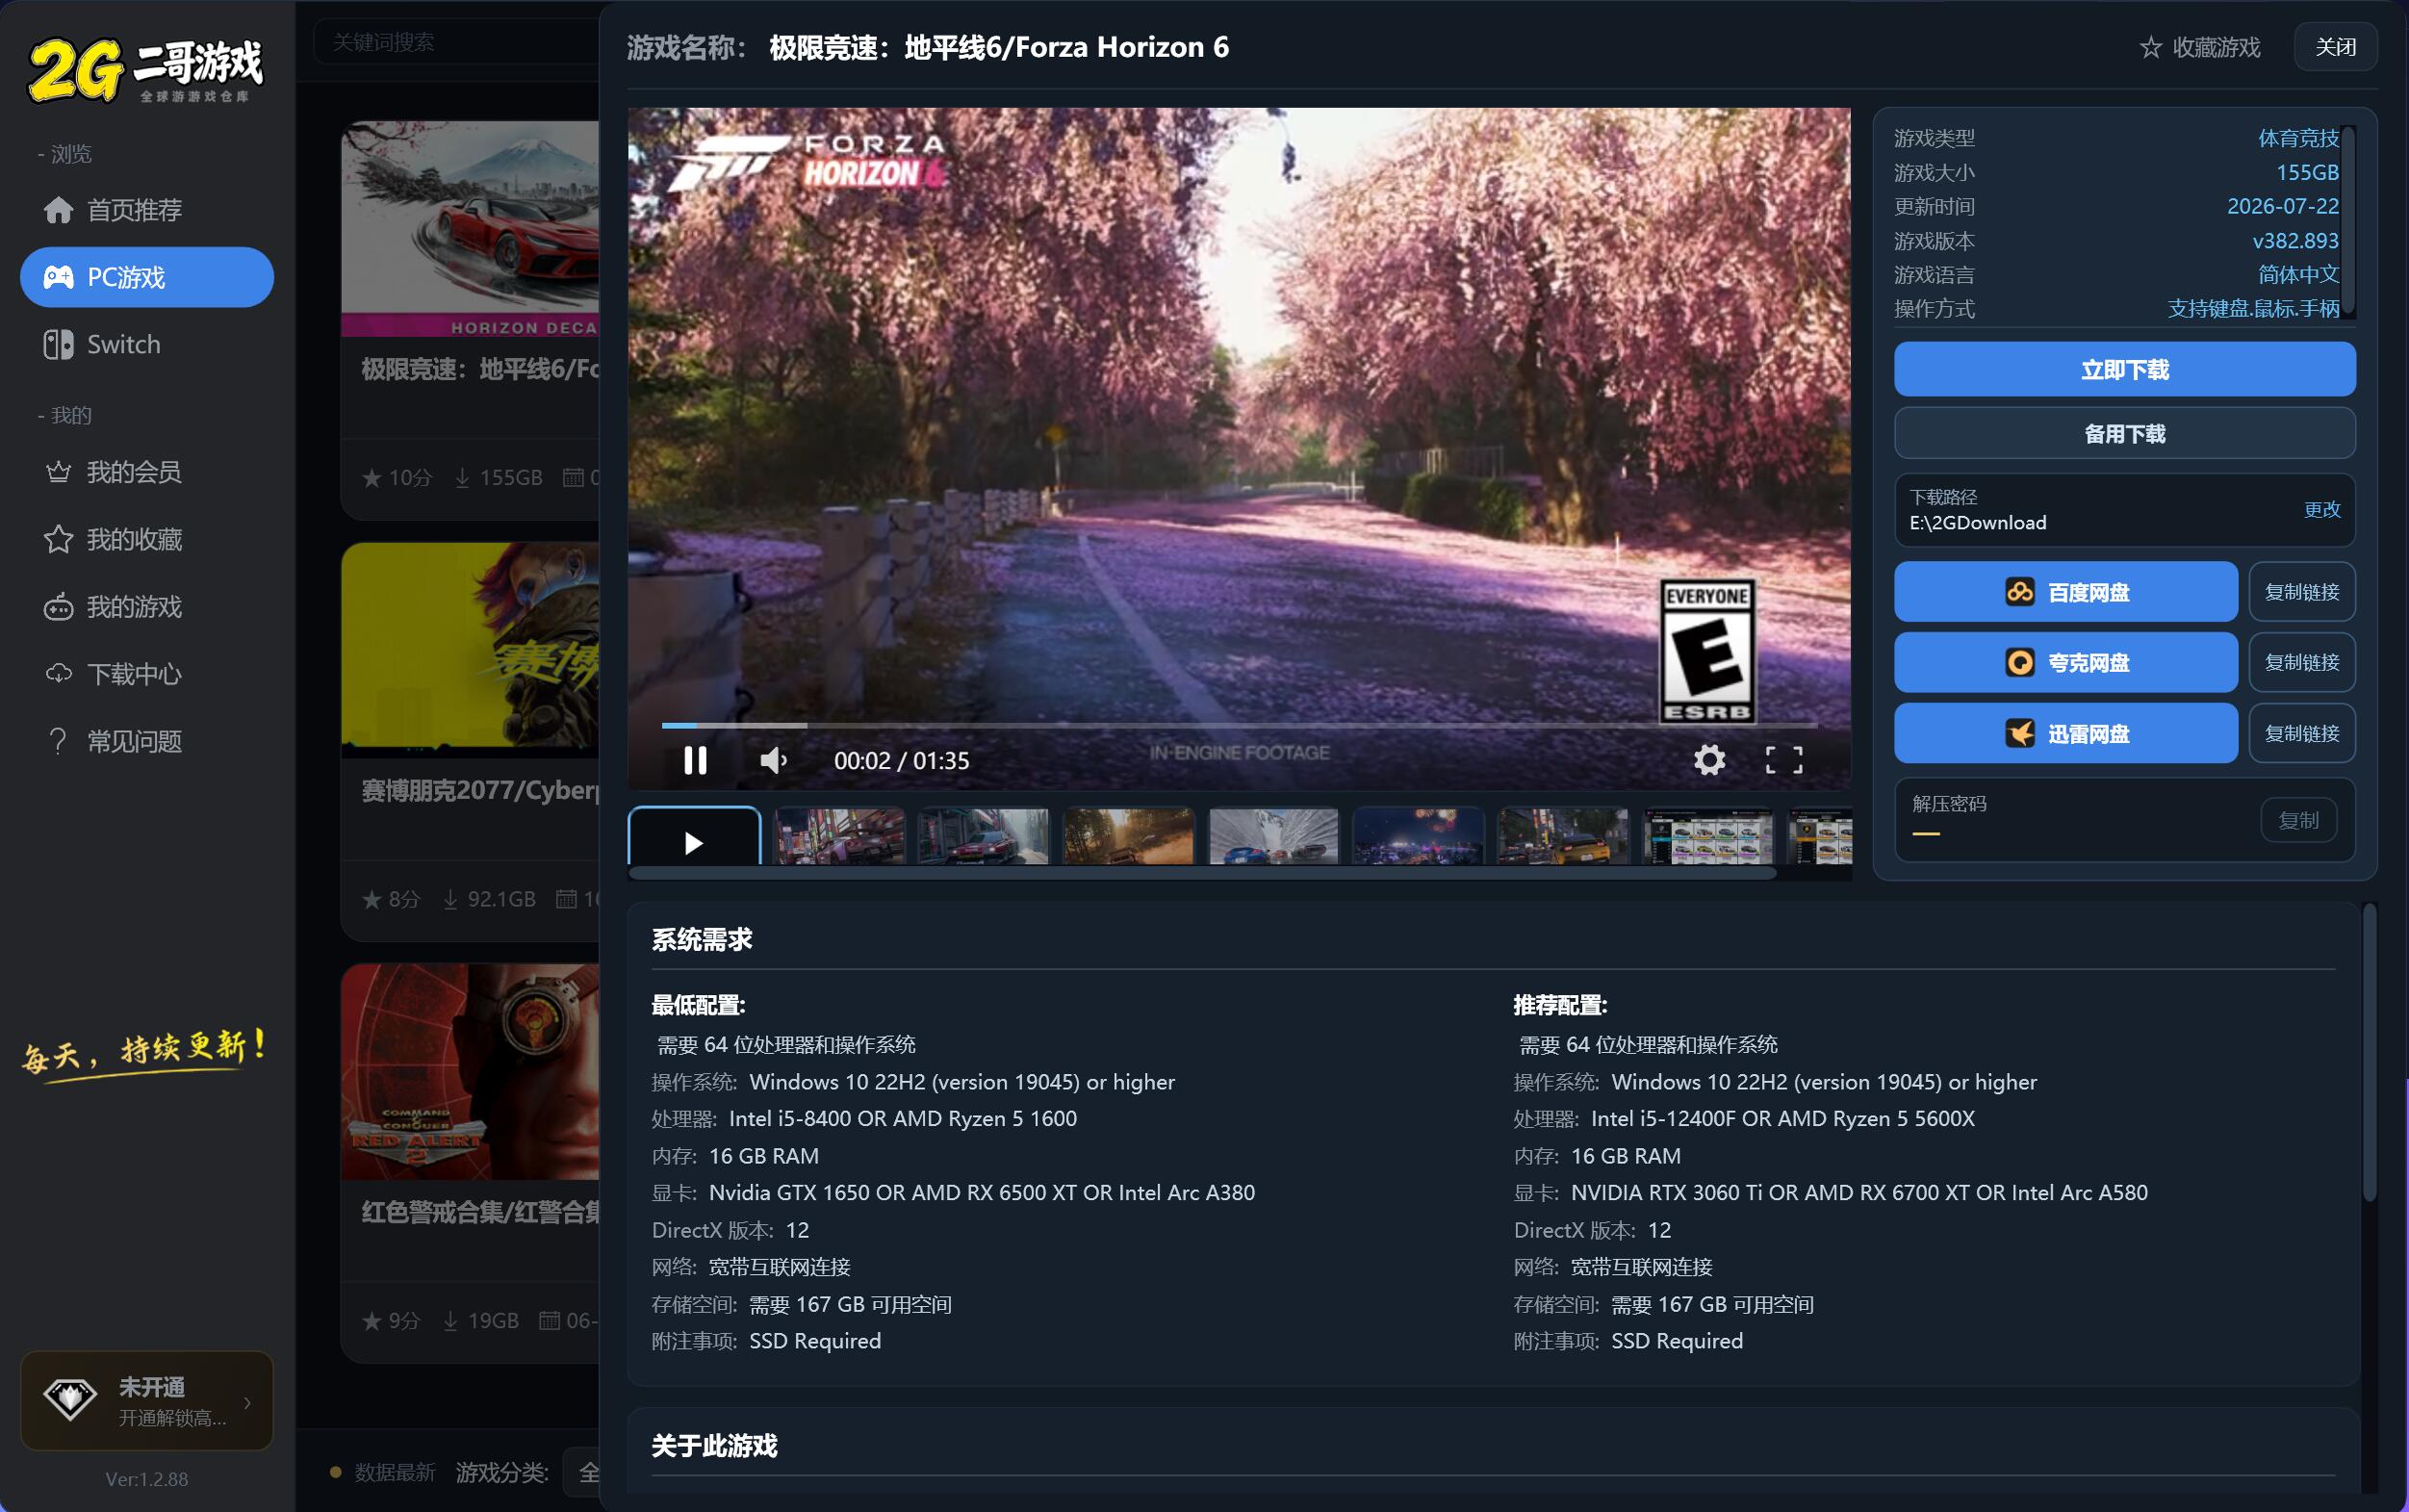Click the thumbnail strip horizontal scrollbar
2409x1512 pixels.
click(1202, 873)
